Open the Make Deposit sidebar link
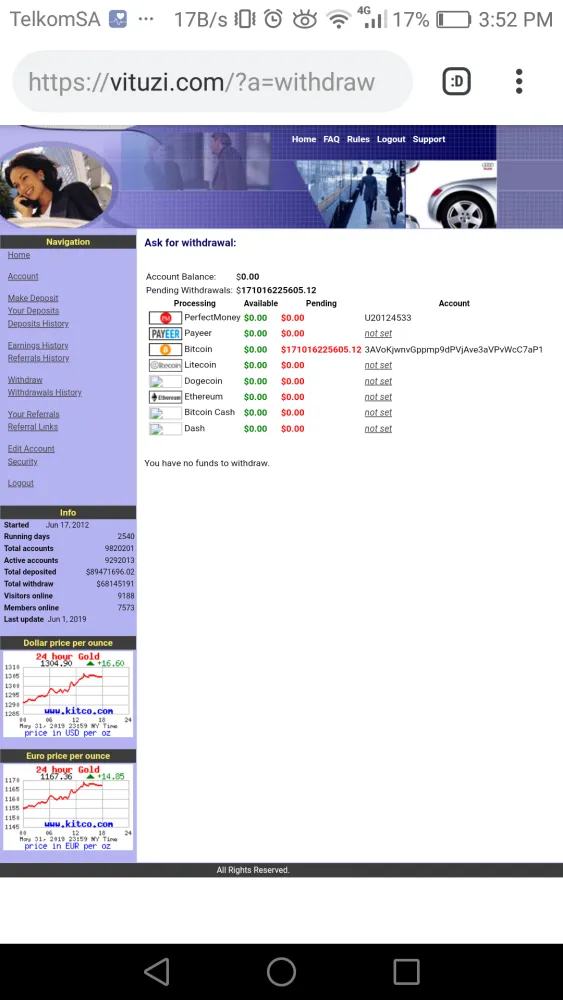The height and width of the screenshot is (1000, 563). pos(33,298)
